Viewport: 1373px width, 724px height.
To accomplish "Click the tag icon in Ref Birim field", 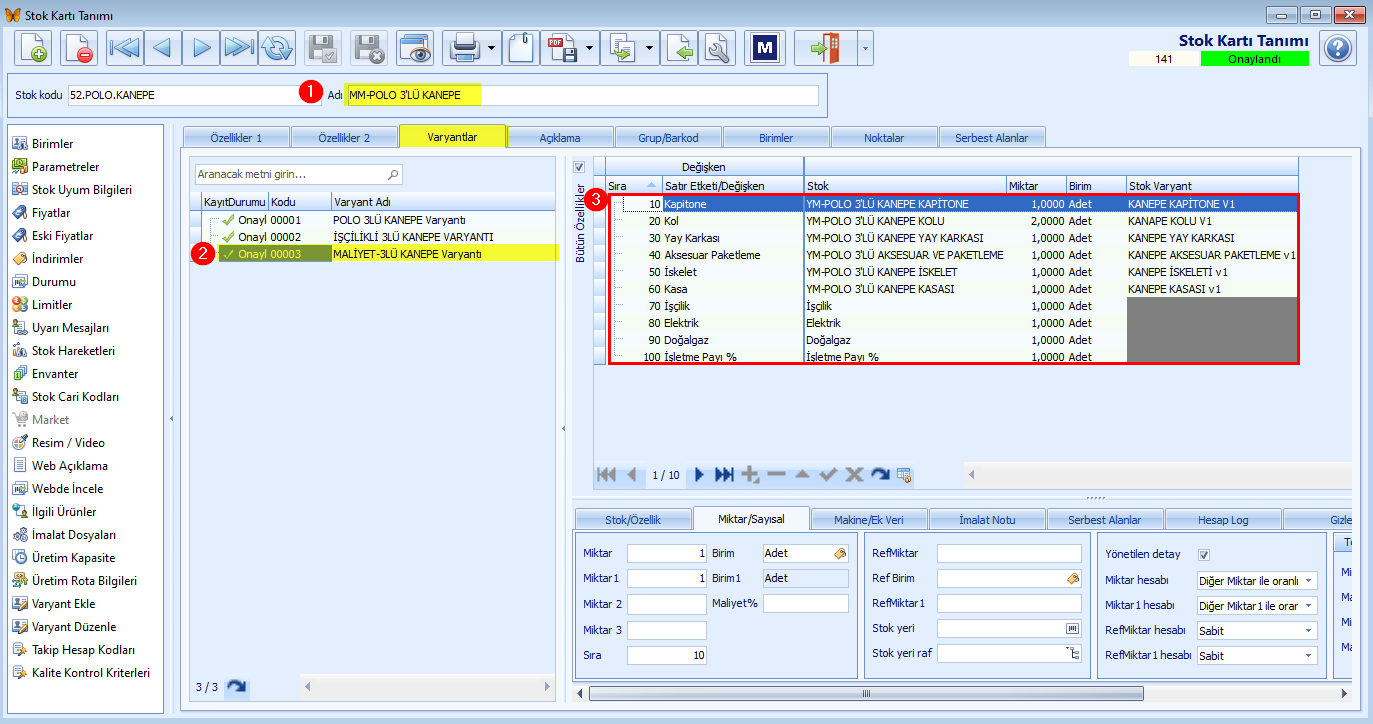I will [1073, 578].
